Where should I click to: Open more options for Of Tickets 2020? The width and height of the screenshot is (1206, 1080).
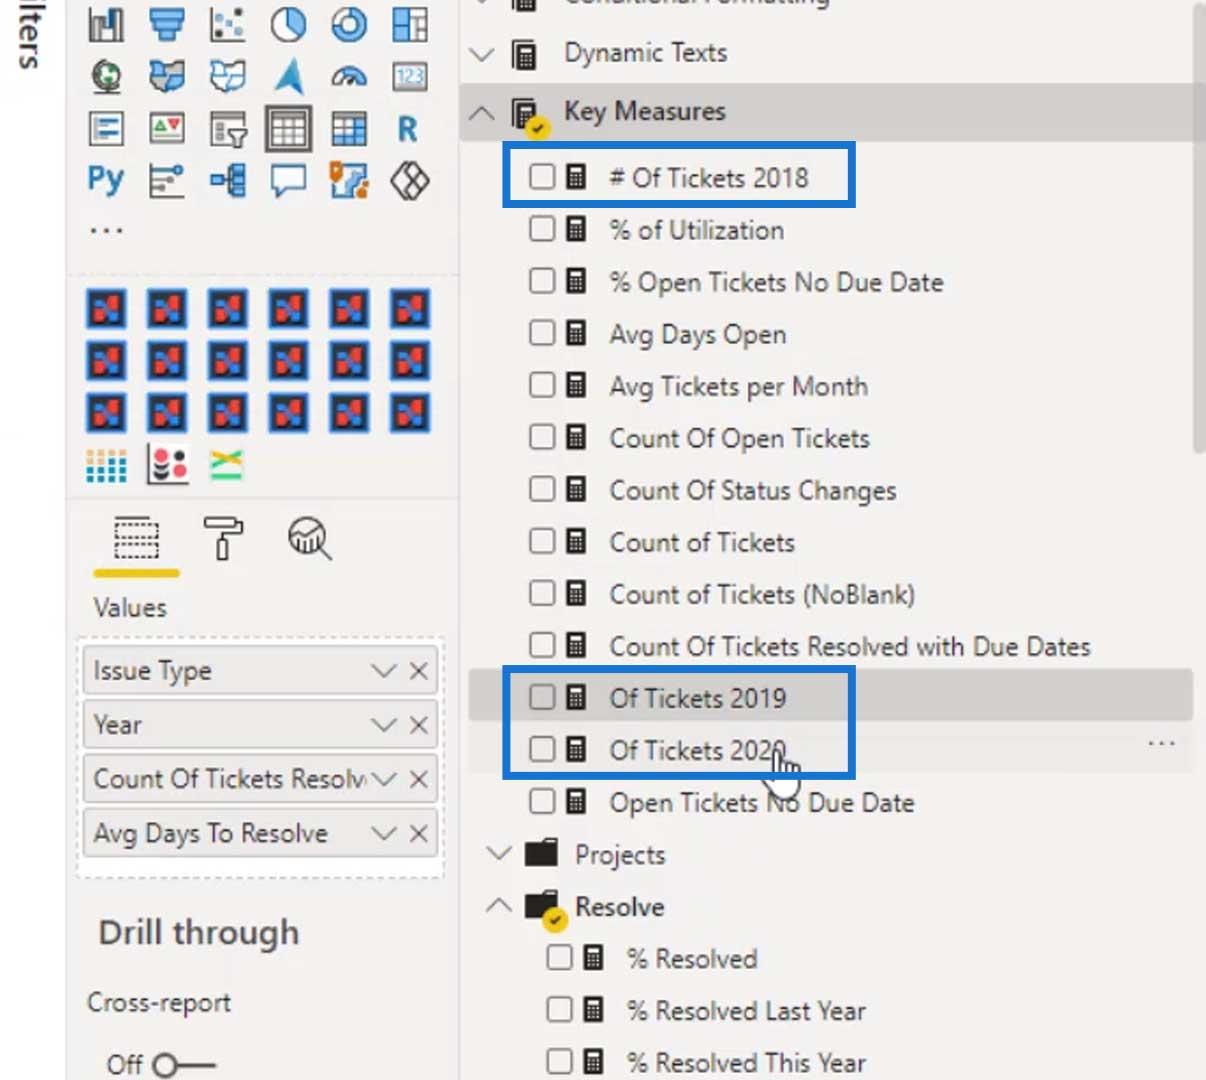1161,743
